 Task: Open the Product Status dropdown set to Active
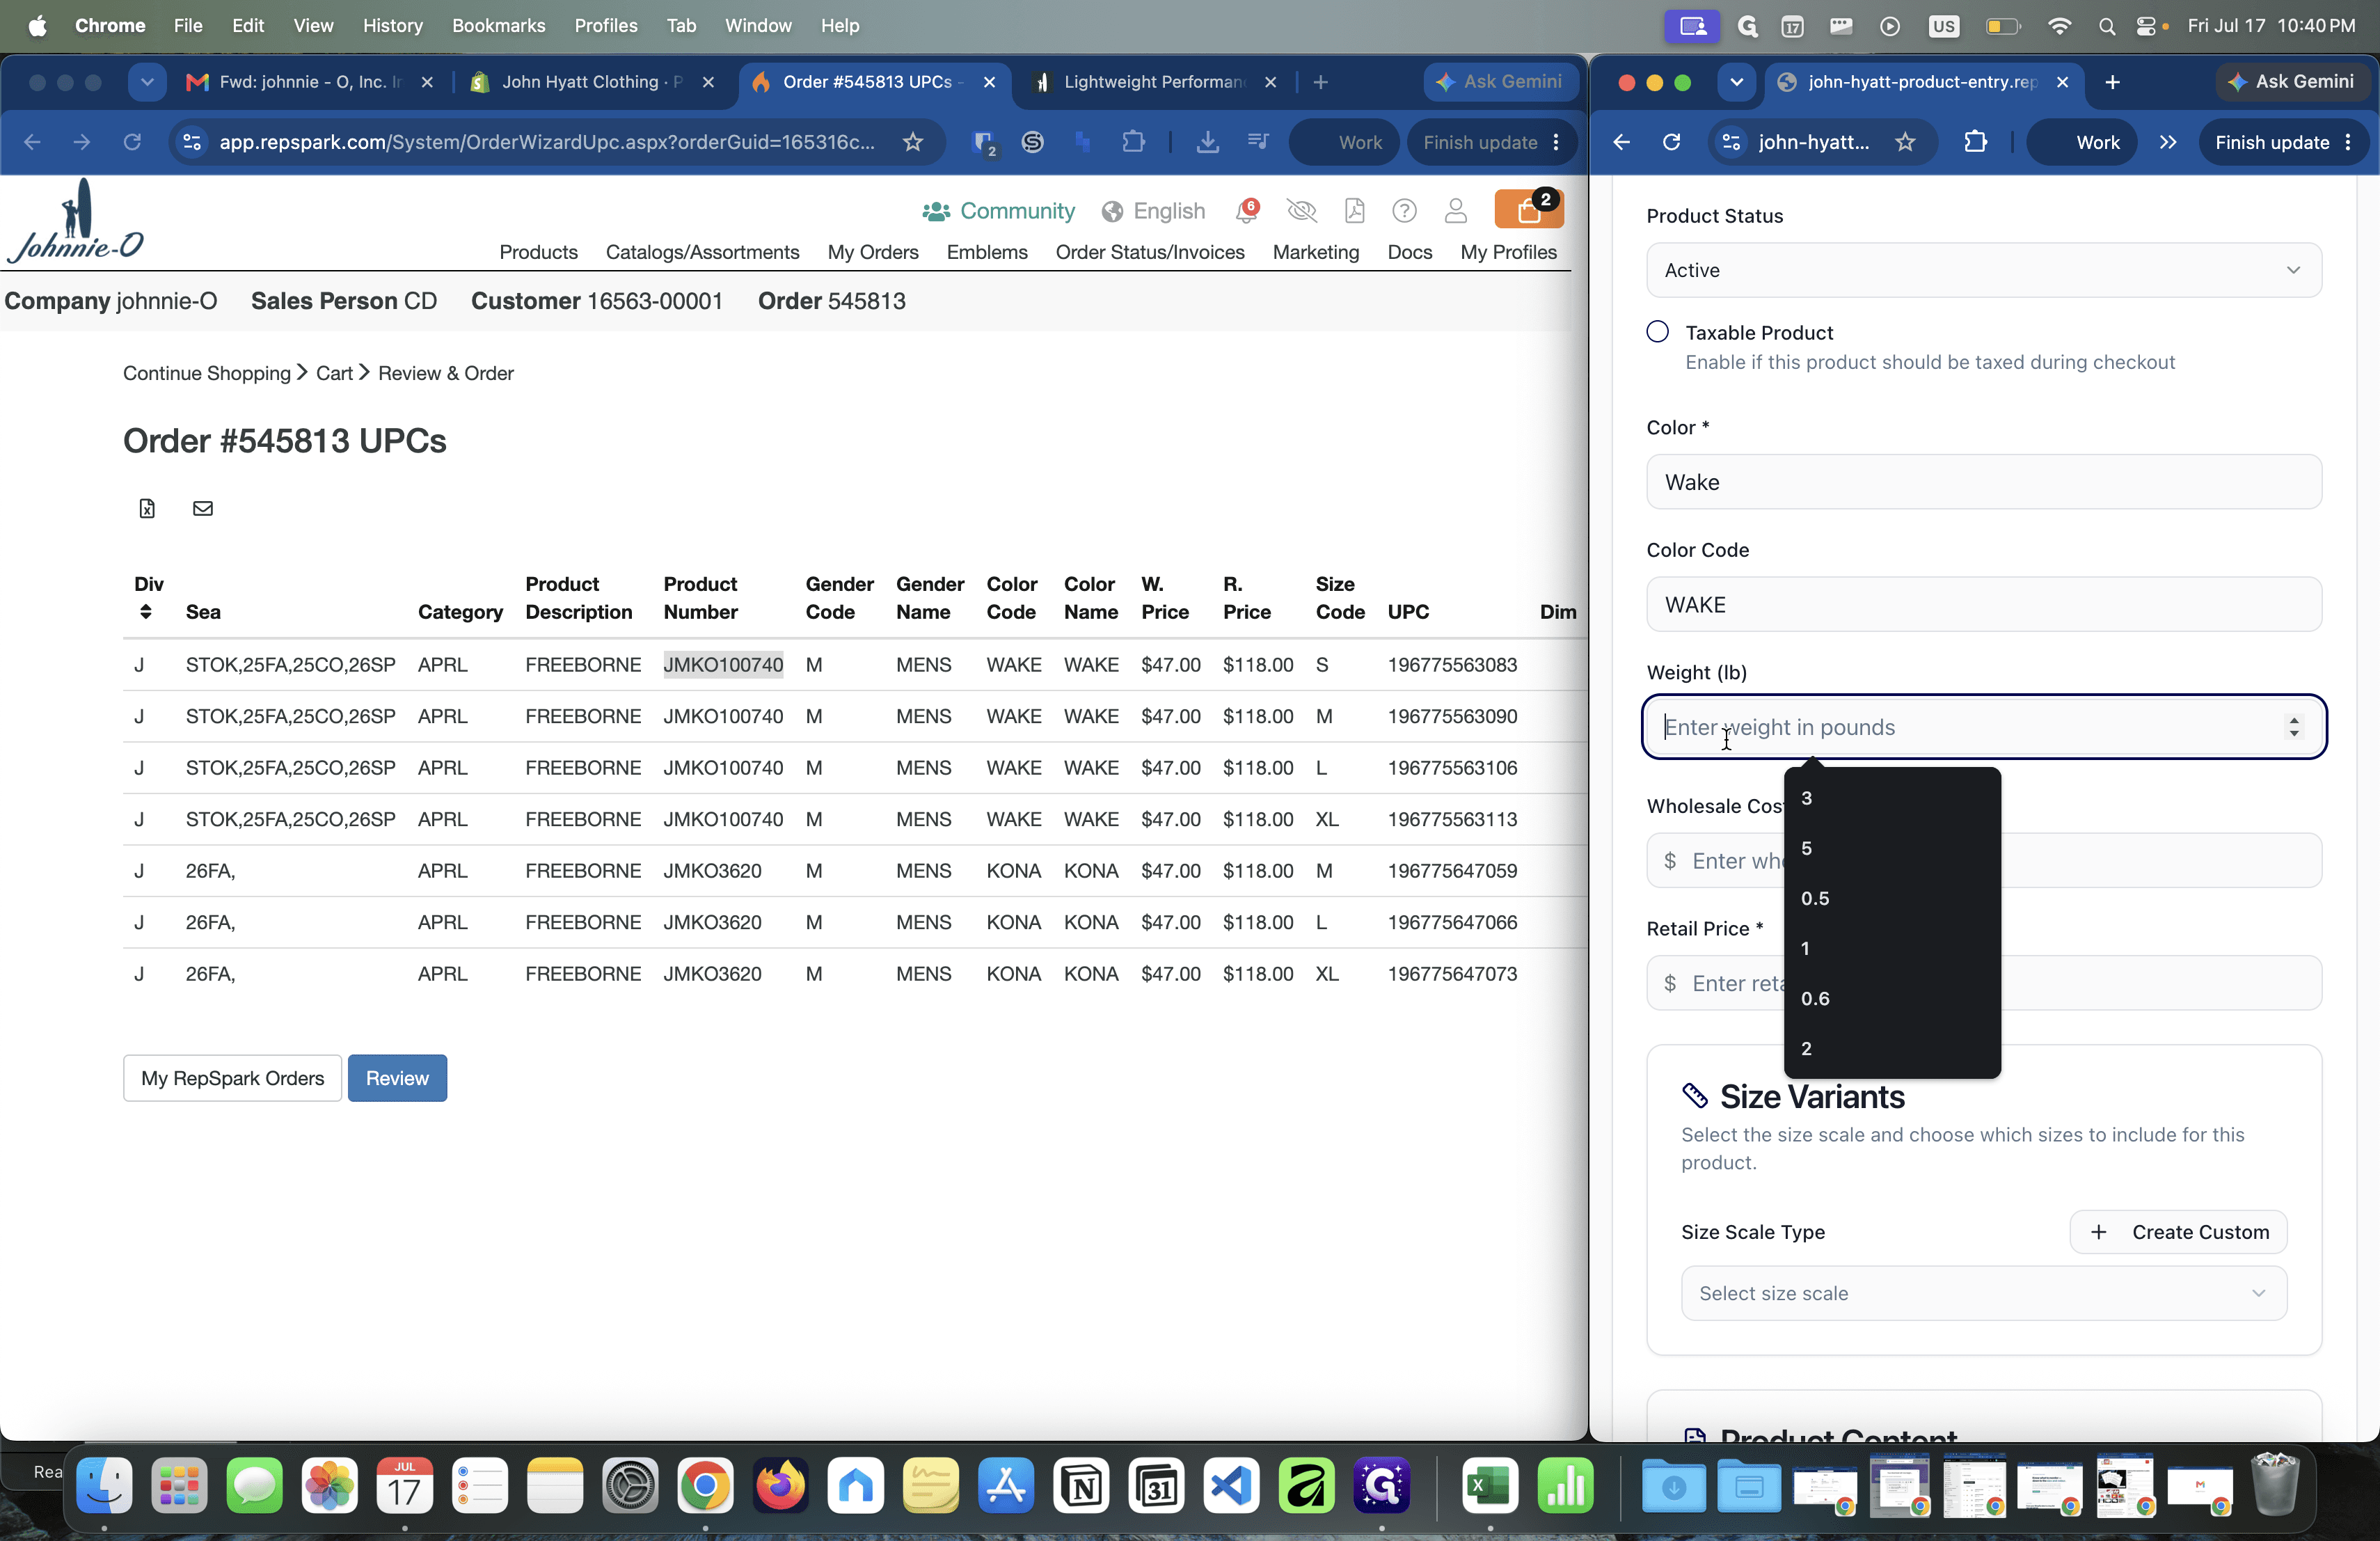point(1983,270)
